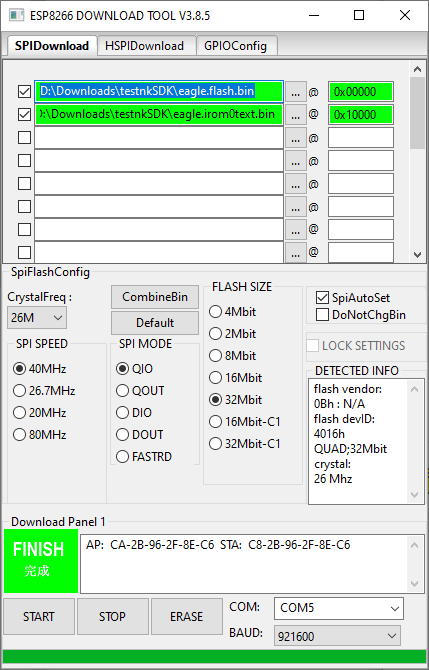Click the eagle.flash.bin path field

tap(159, 91)
